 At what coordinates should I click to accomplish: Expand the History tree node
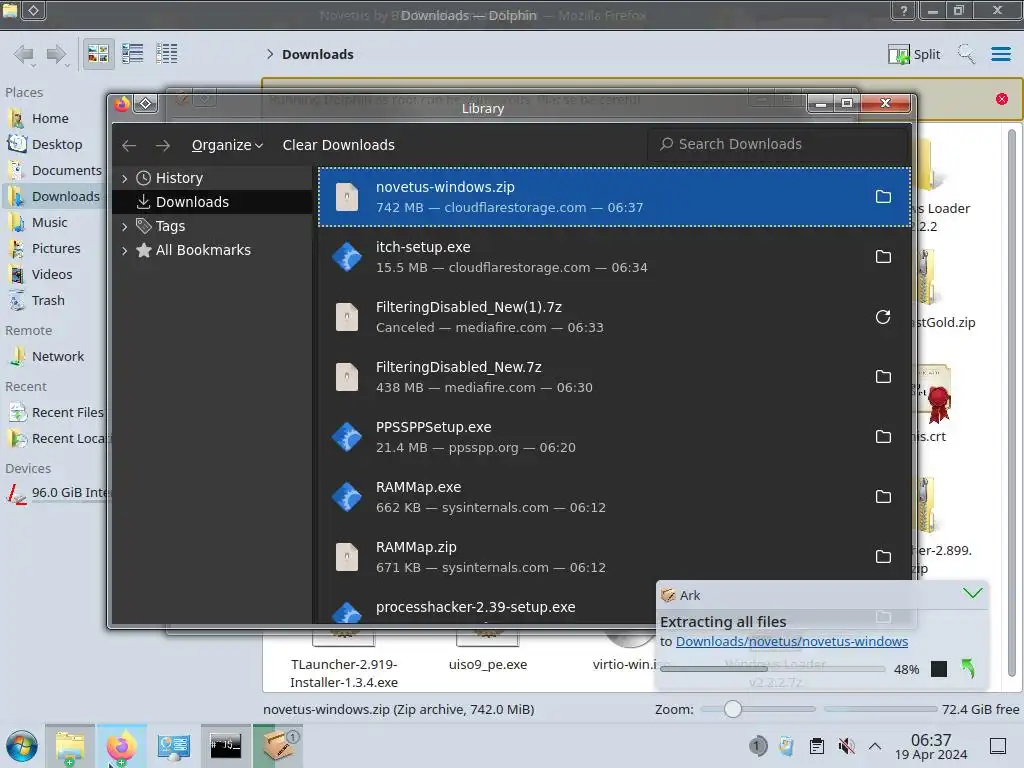coord(124,178)
